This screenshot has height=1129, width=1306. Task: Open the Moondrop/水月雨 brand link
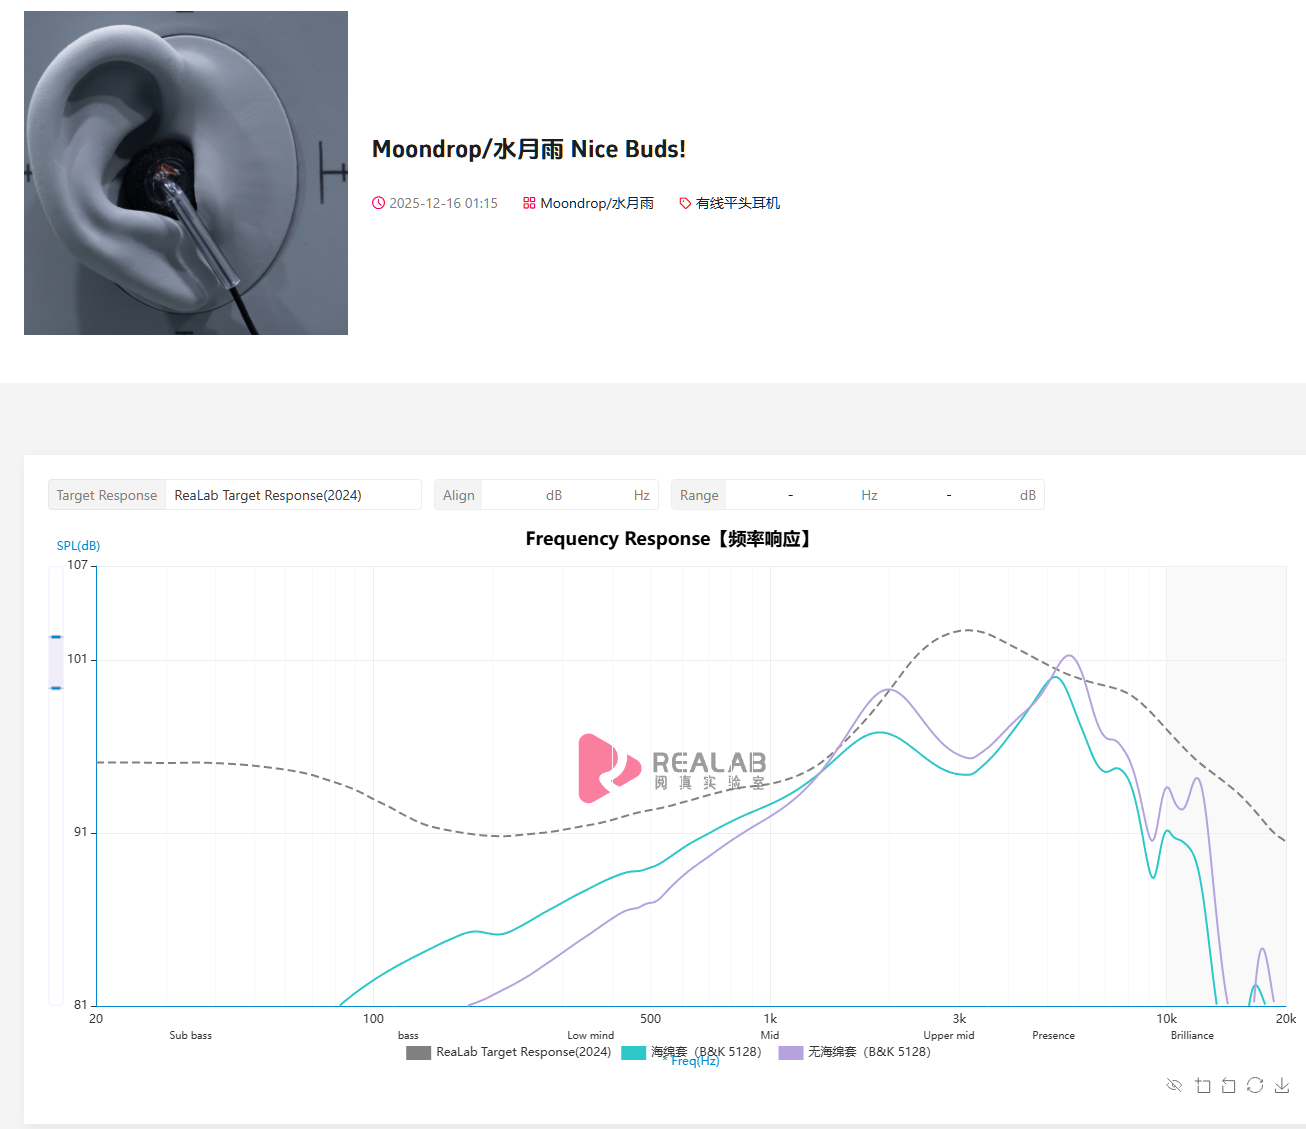coord(597,203)
